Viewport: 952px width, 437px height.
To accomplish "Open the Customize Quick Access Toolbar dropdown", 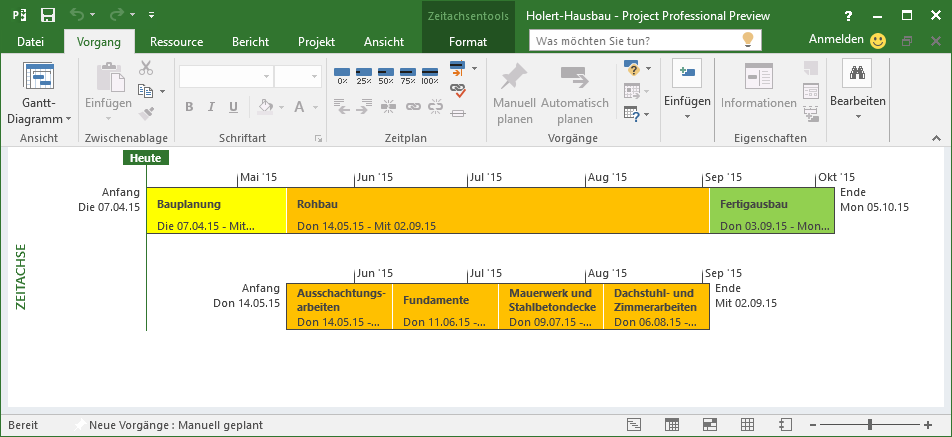I will click(151, 15).
